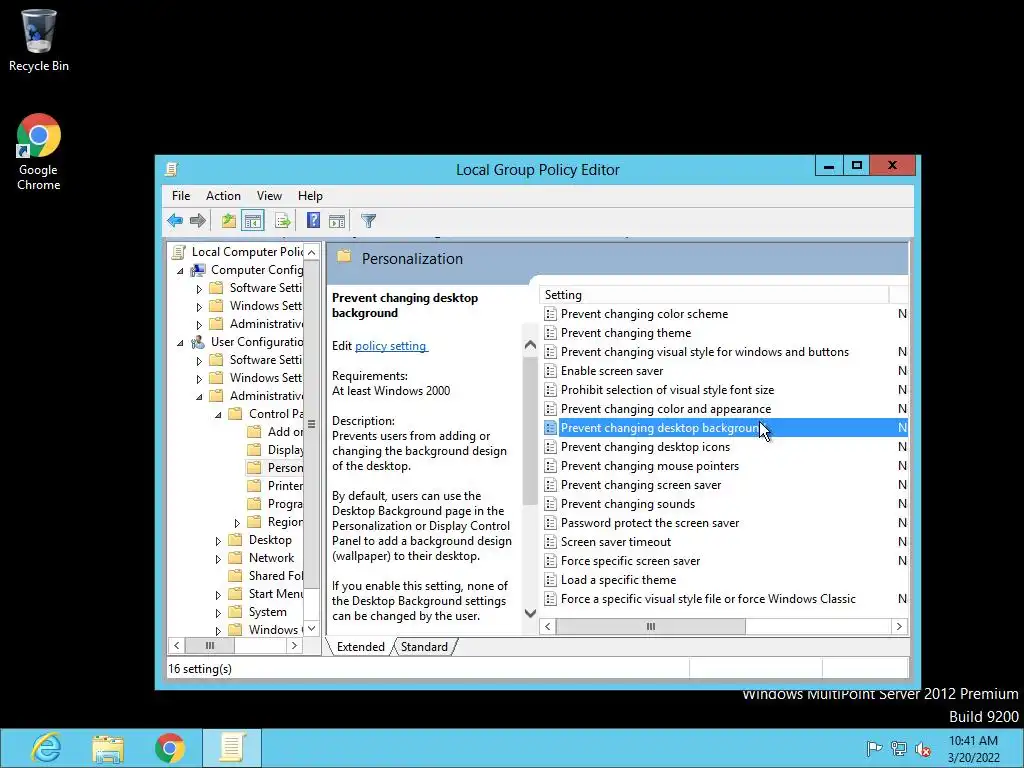
Task: Click tree pane horizontal scrollbar thumb
Action: coord(210,646)
